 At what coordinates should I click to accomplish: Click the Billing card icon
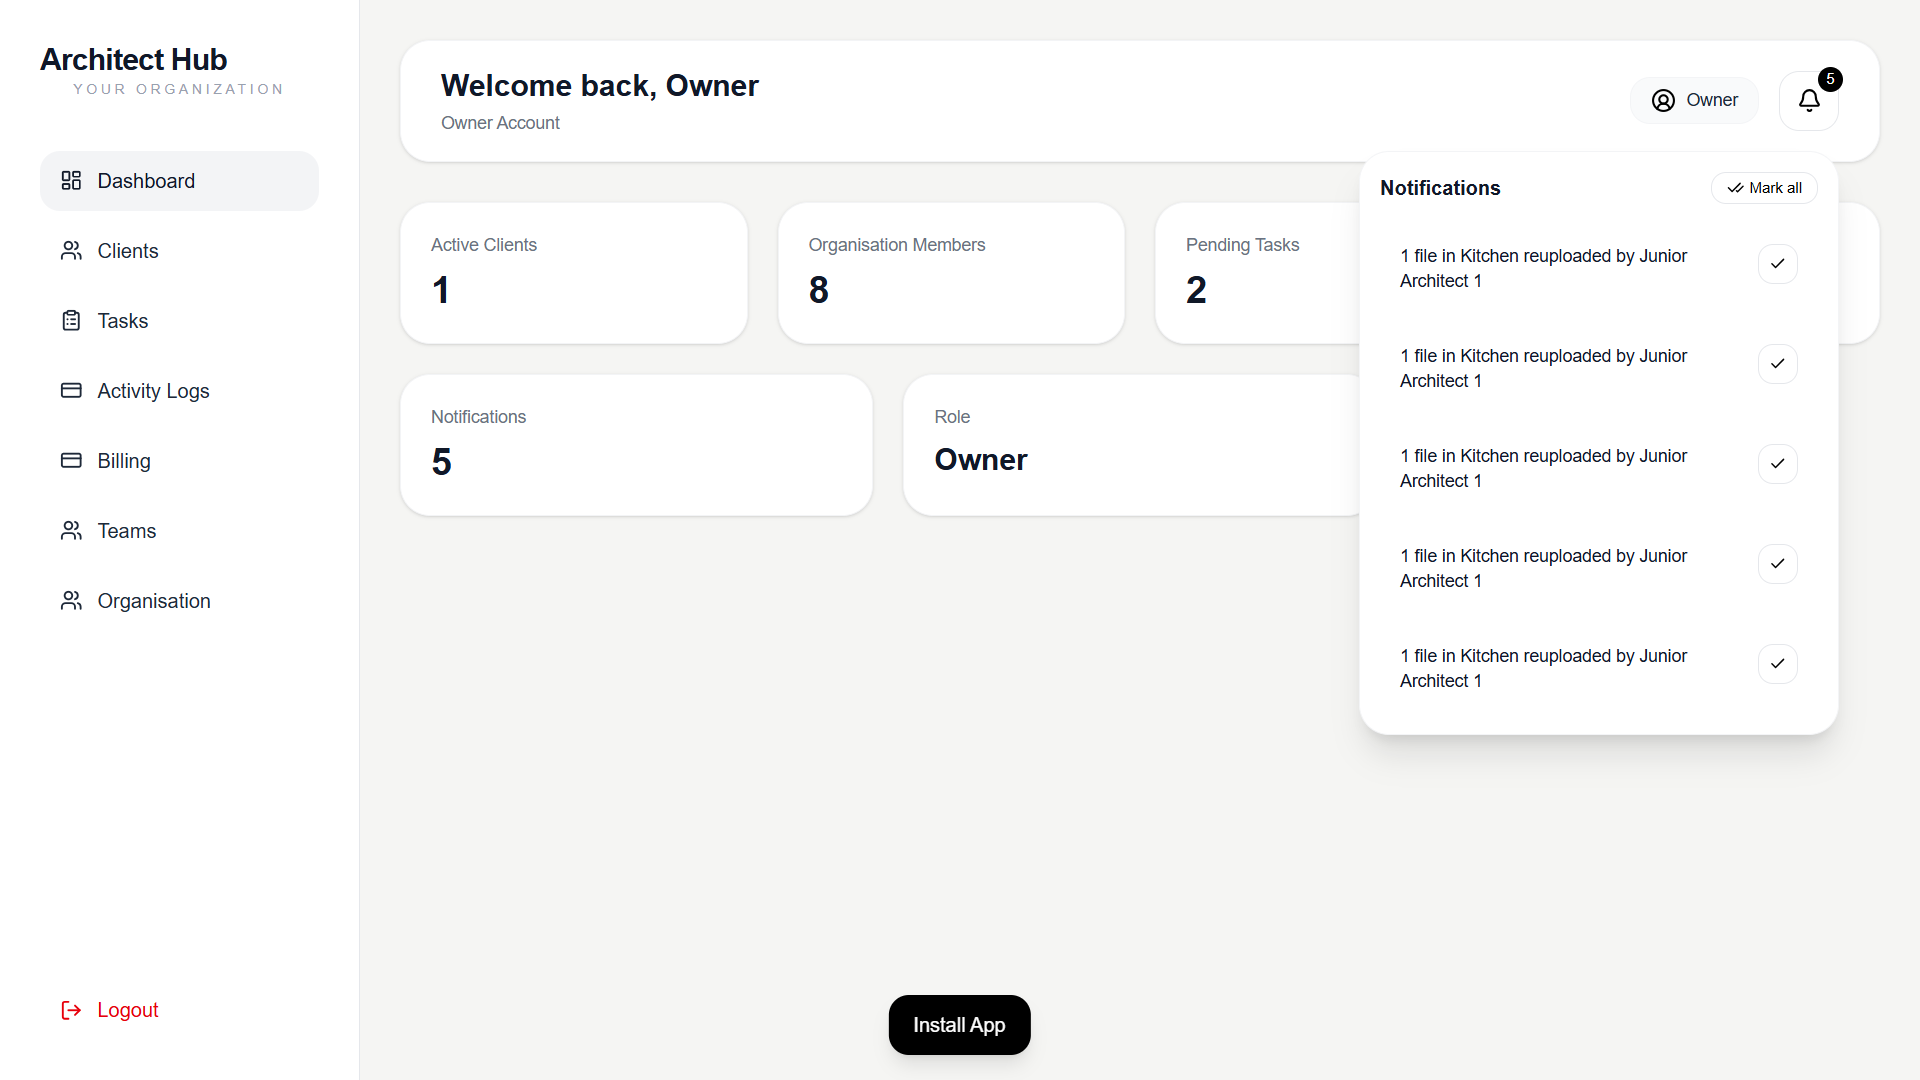(x=71, y=461)
